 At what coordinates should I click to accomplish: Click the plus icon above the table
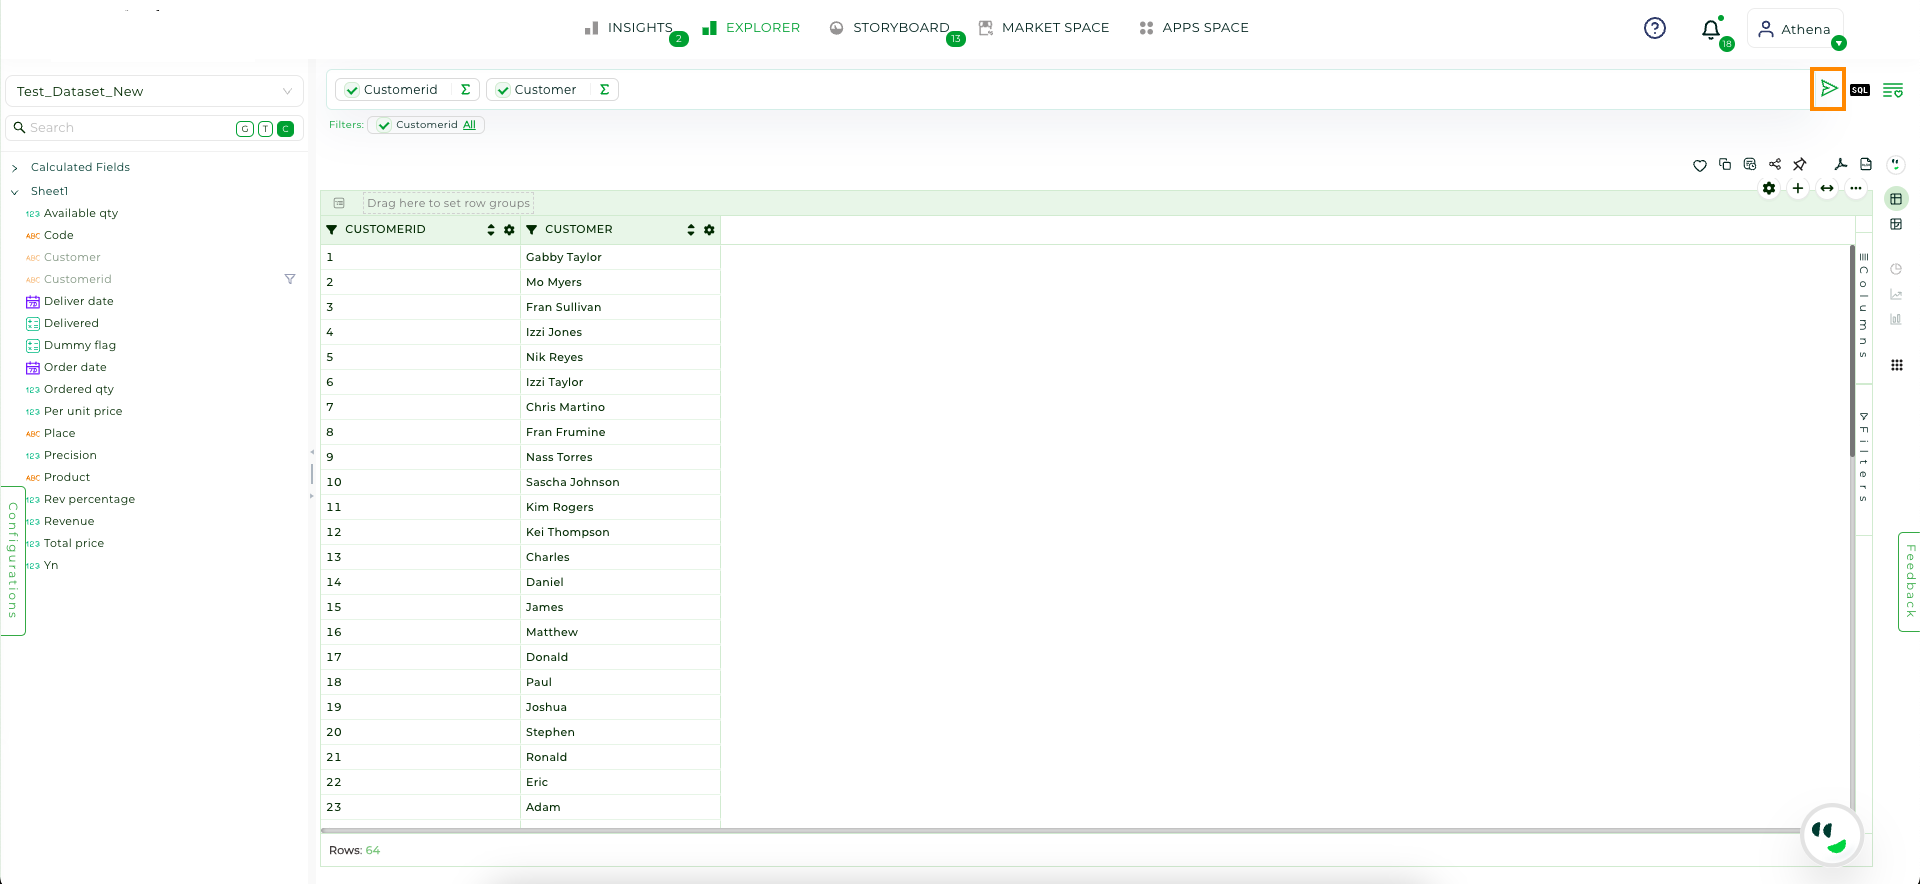pos(1797,188)
